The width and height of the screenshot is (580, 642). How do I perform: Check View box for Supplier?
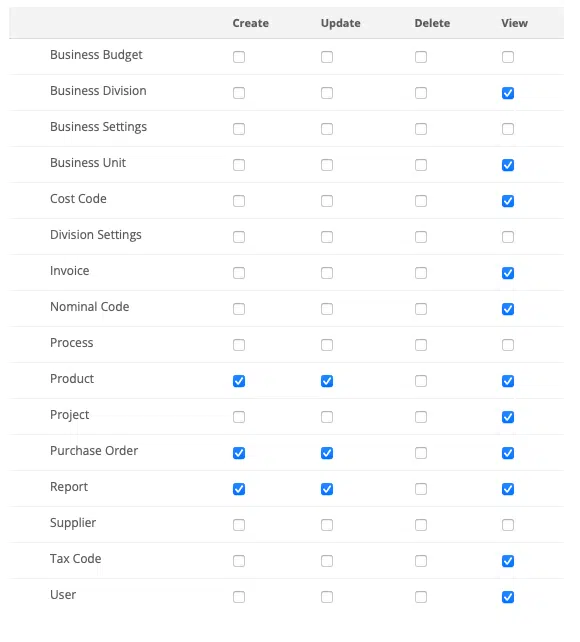(x=508, y=525)
